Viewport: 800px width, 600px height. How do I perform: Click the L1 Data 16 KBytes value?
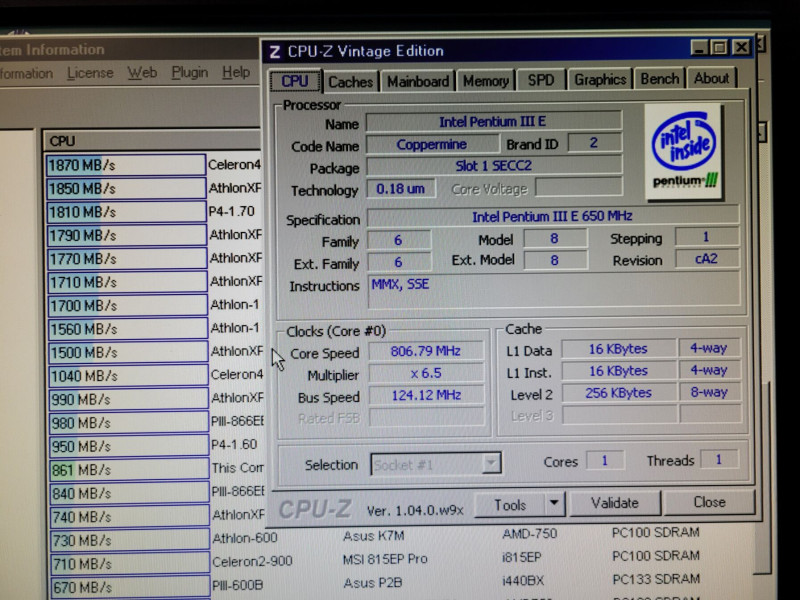619,349
